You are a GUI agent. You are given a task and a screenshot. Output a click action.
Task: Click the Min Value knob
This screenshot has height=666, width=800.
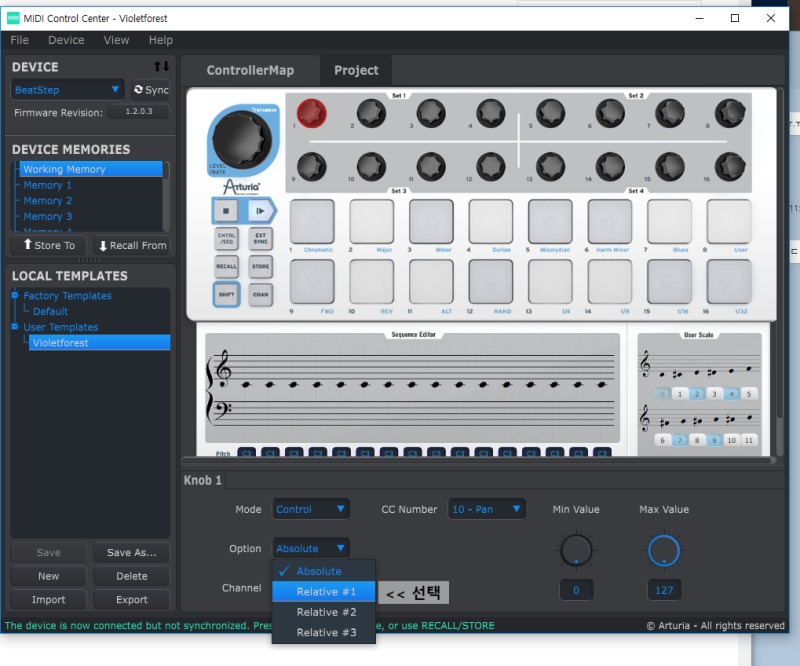(576, 551)
